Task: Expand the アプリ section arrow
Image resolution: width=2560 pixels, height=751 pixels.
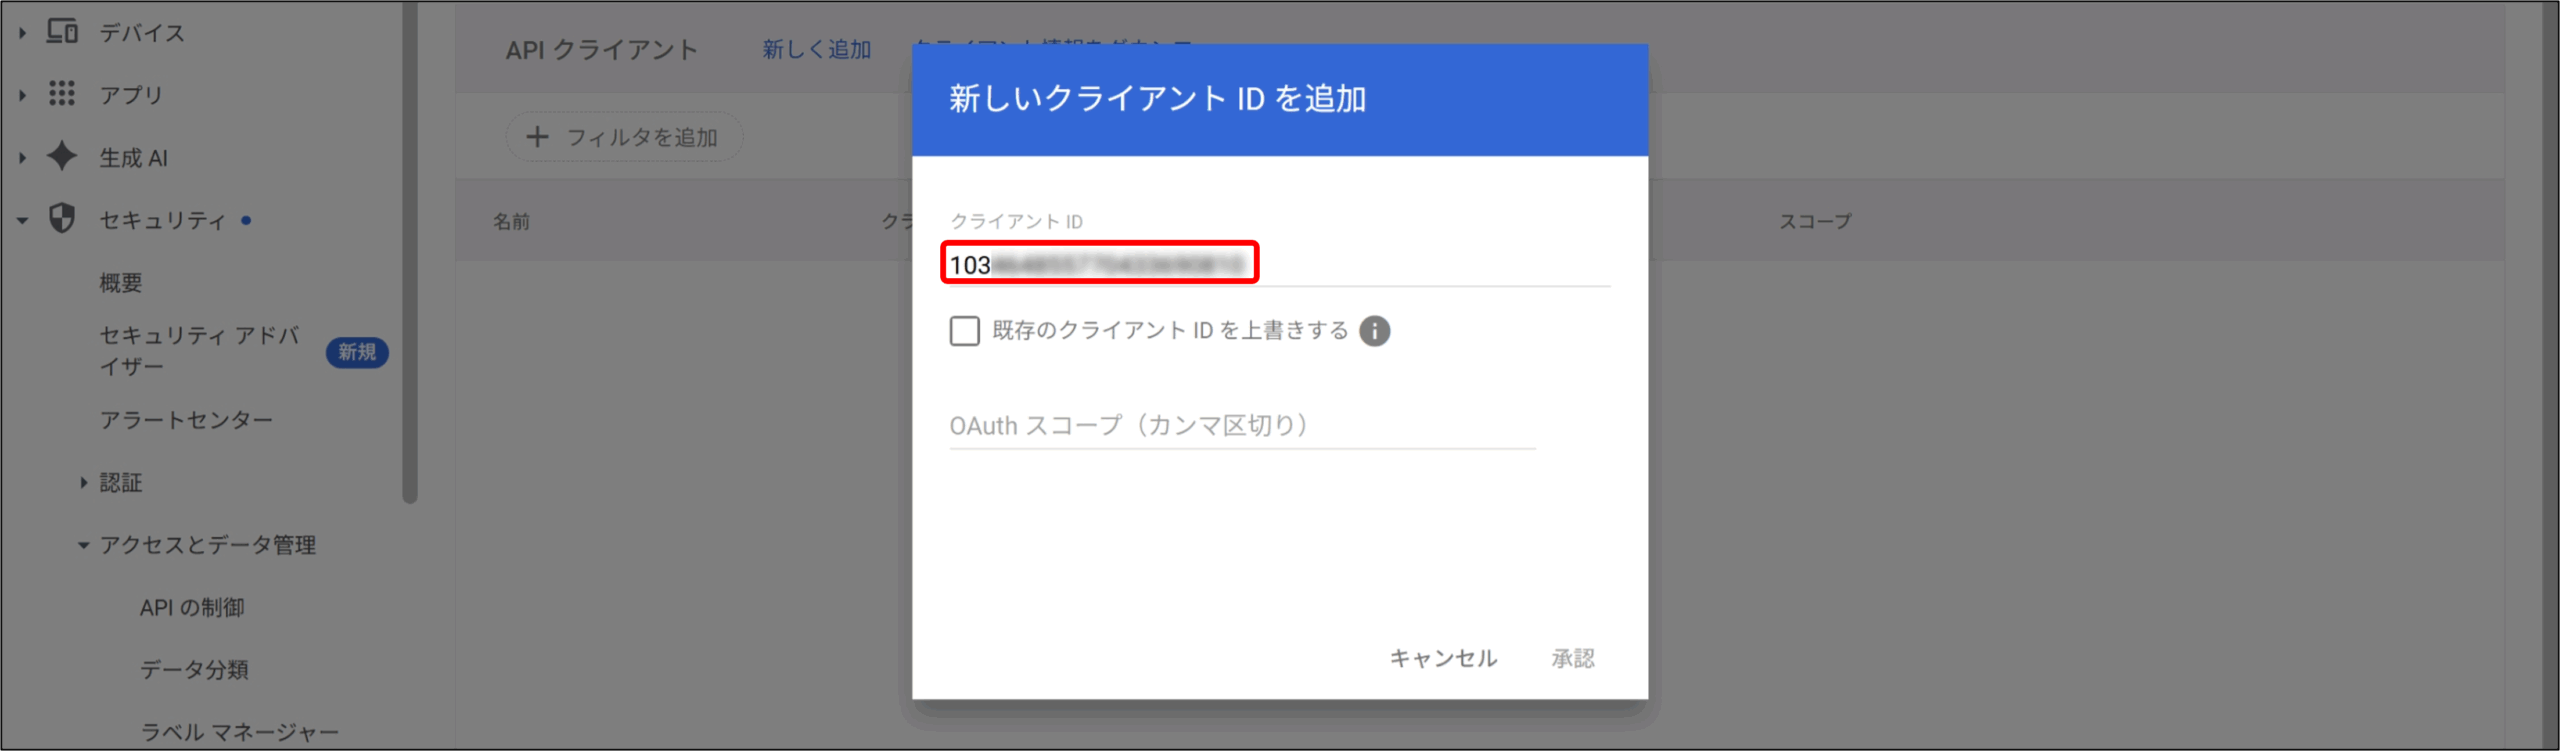Action: point(22,95)
